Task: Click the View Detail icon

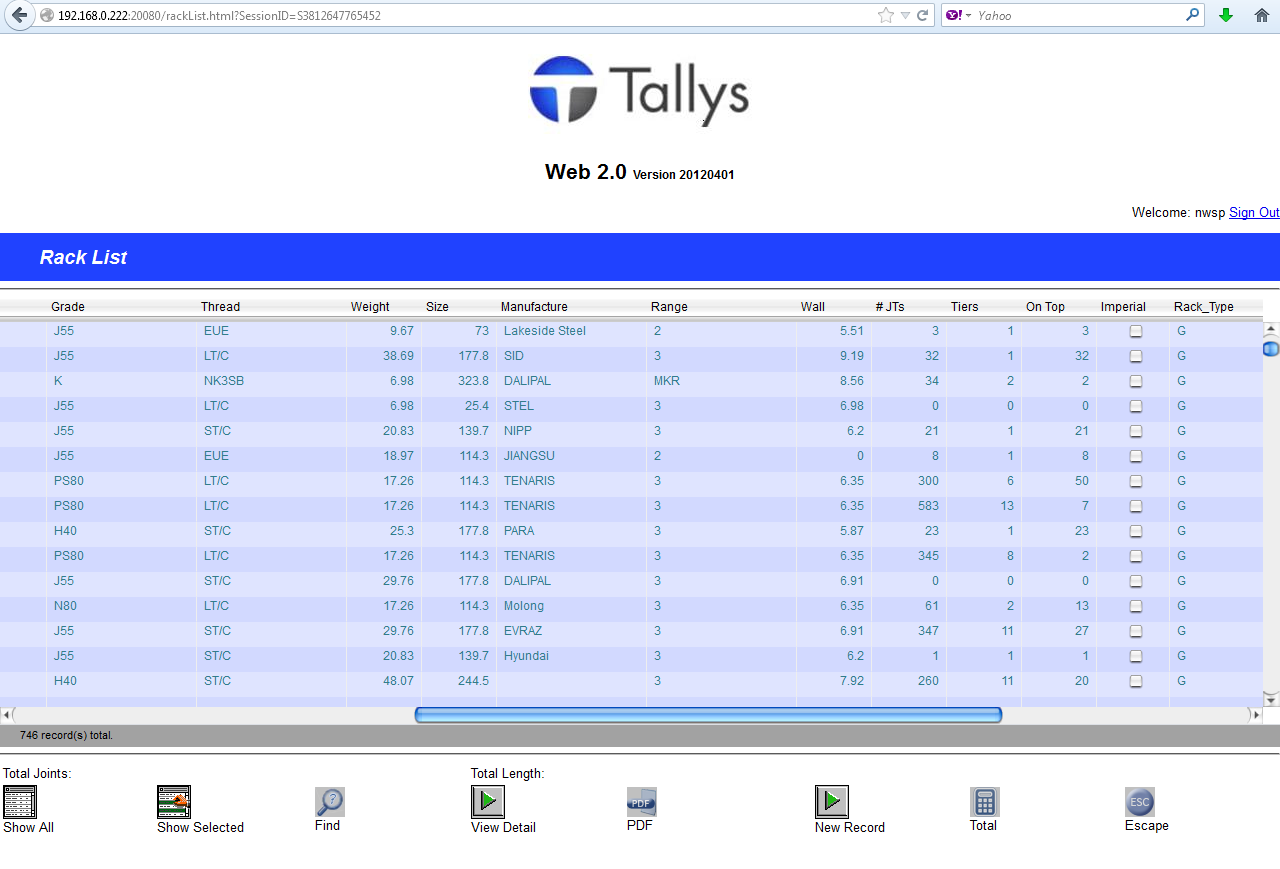Action: point(487,800)
